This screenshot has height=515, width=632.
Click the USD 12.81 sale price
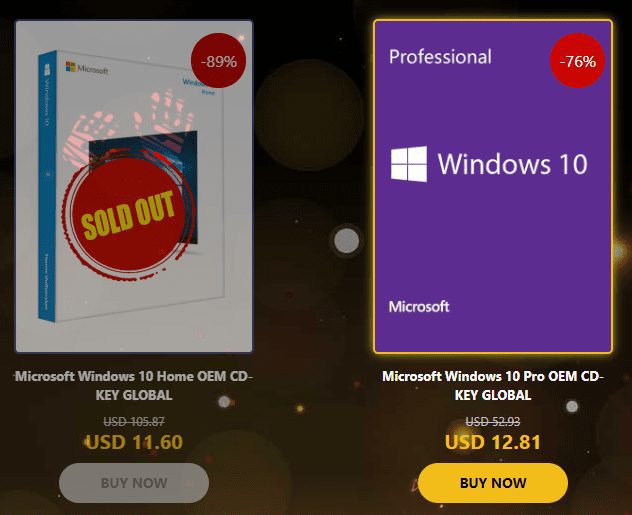493,442
